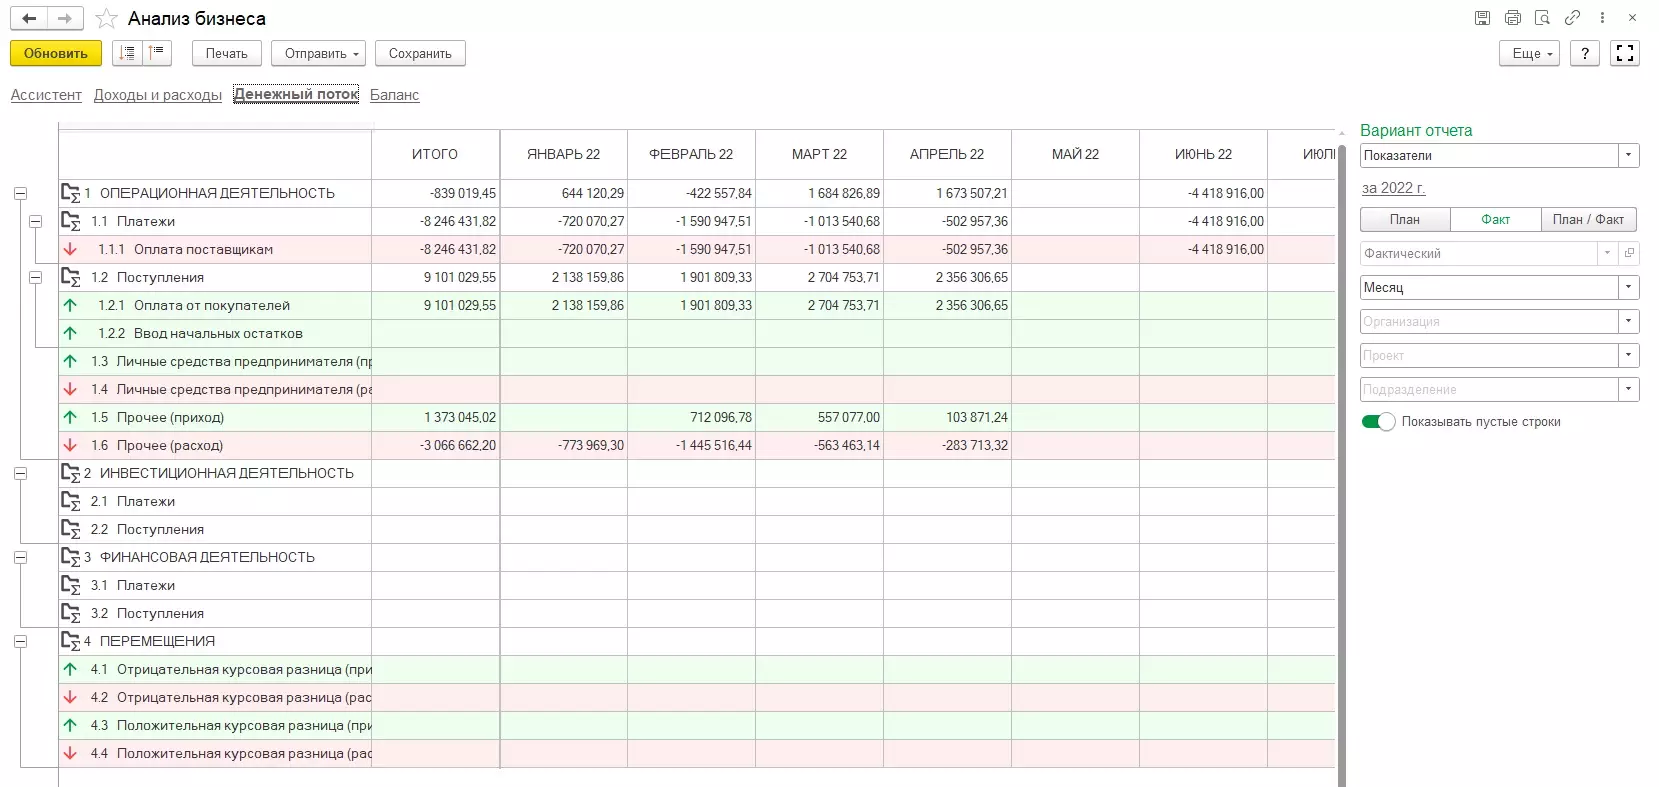
Task: Open the Отправить dropdown button
Action: tap(318, 53)
